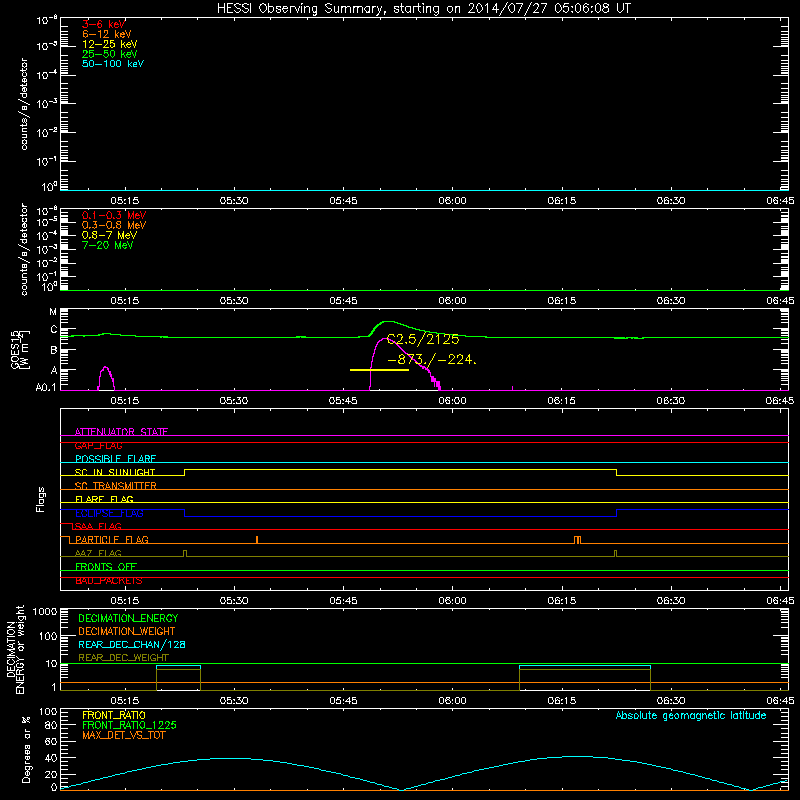Screen dimensions: 800x800
Task: Click the yellow flare duration bar in GOES panel
Action: (x=379, y=370)
